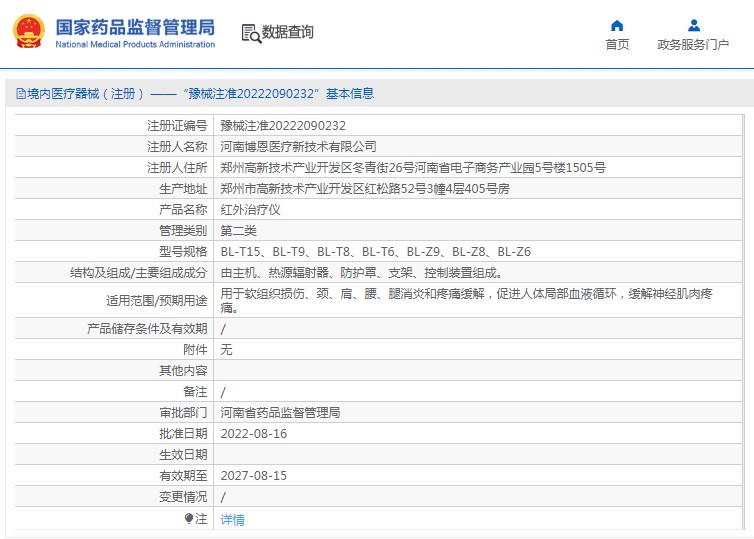Click the 政务服务门户 text label
This screenshot has height=539, width=754.
coord(693,45)
